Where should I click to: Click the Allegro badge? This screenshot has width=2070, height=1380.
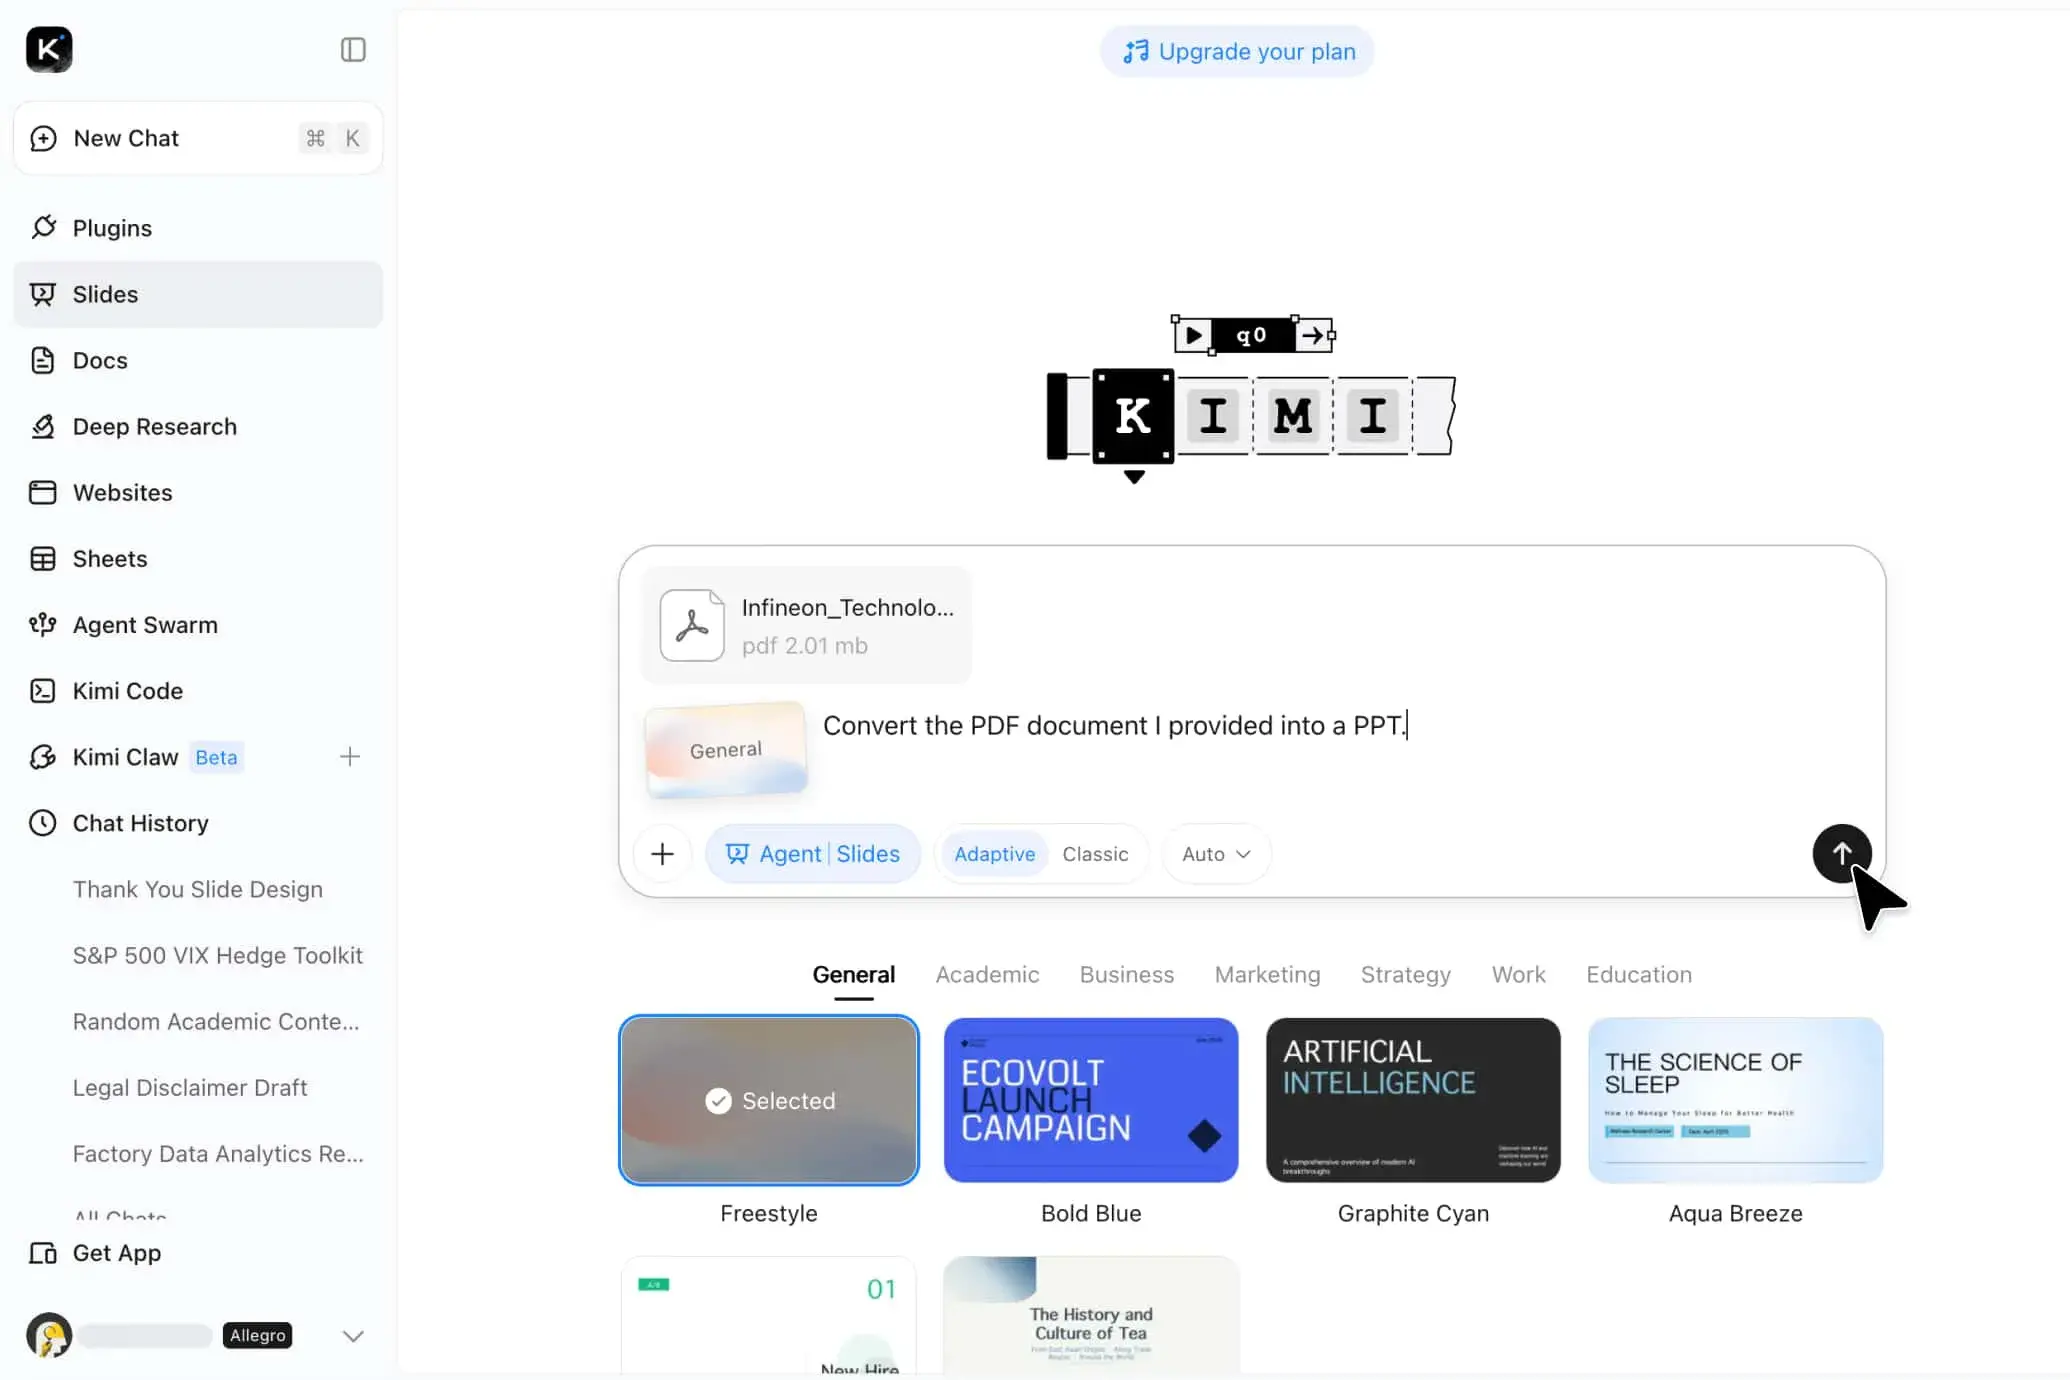tap(258, 1335)
